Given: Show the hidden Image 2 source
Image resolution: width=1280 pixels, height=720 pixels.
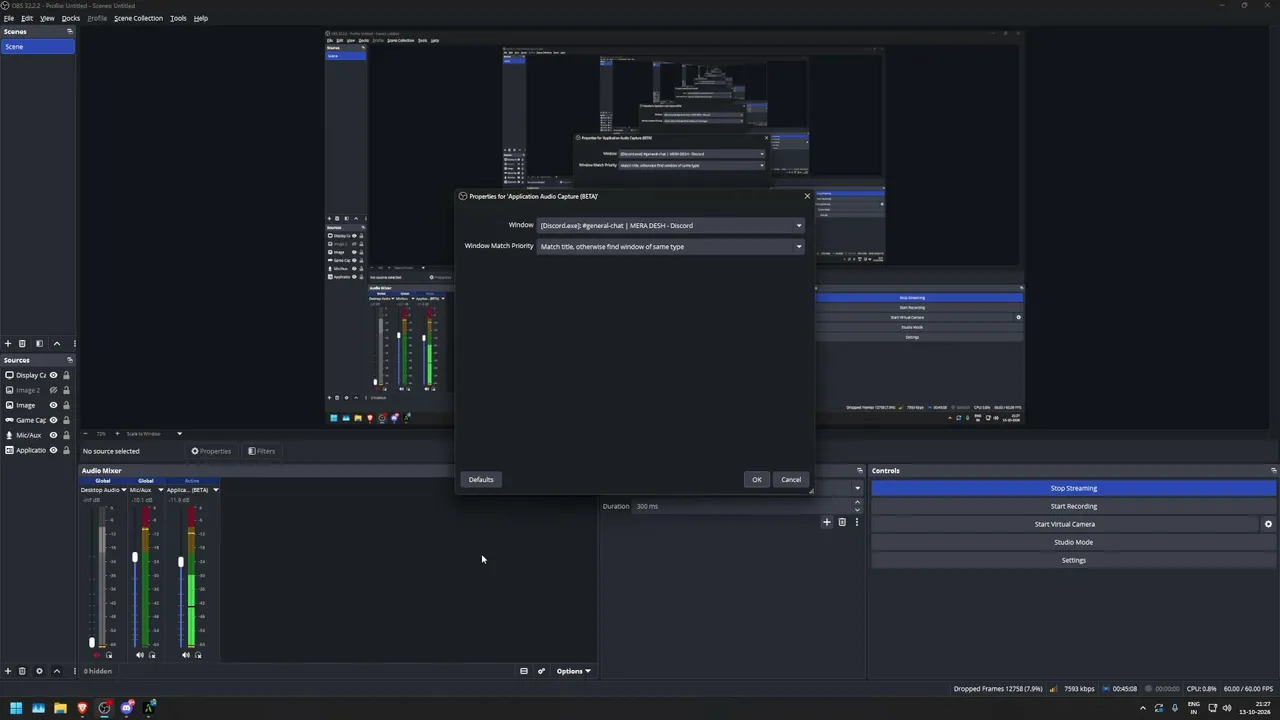Looking at the screenshot, I should point(53,390).
